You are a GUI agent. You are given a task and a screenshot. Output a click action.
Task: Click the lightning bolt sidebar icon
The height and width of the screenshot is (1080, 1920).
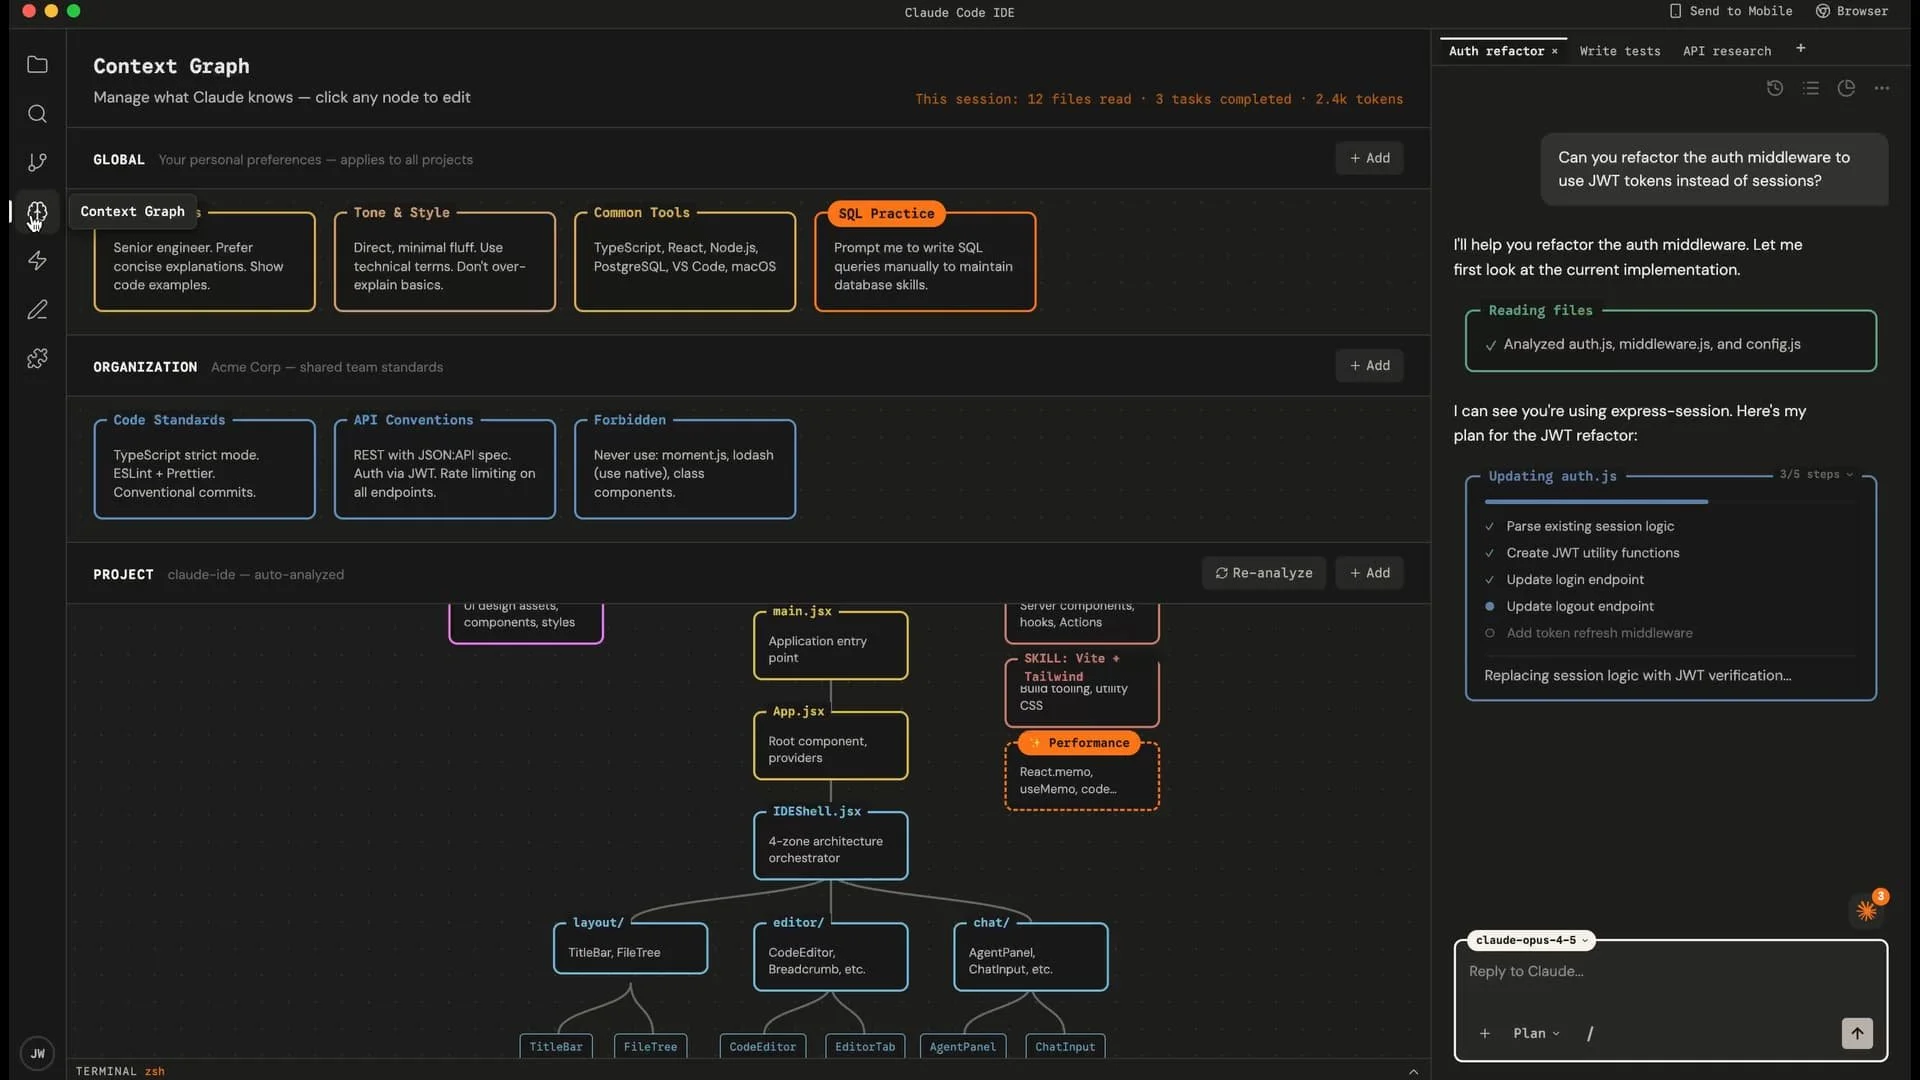37,261
